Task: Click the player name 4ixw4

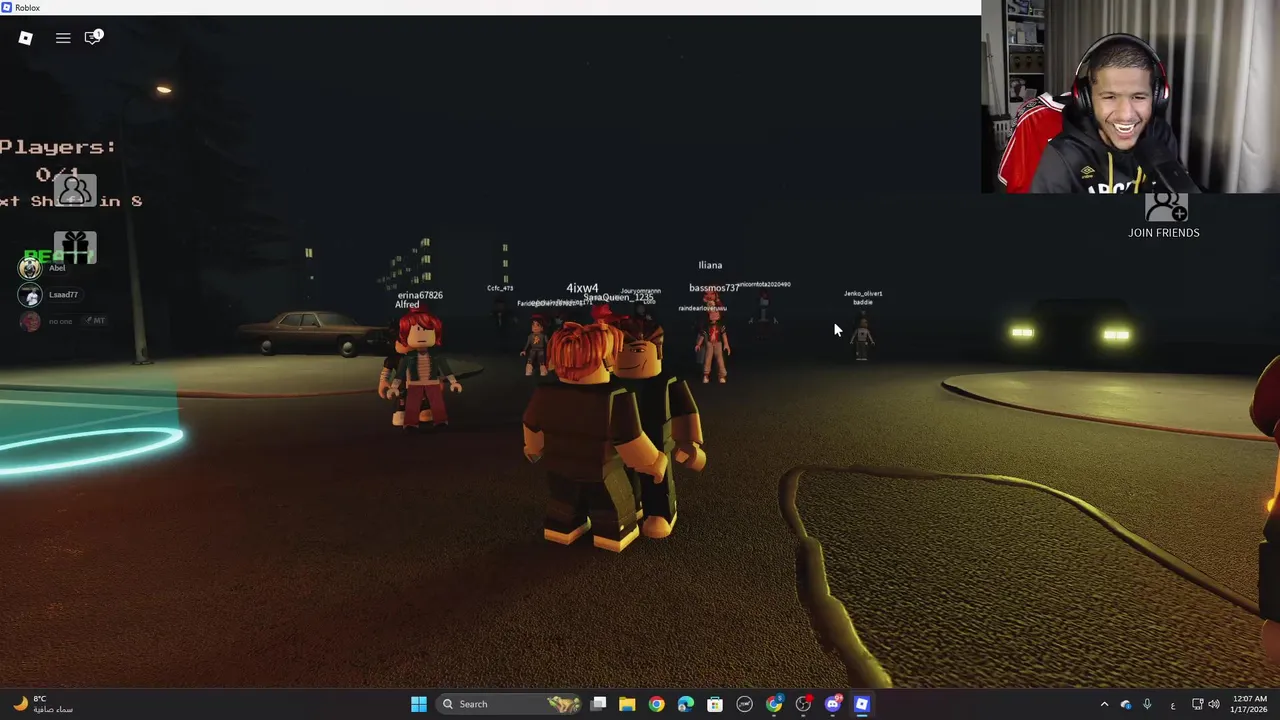Action: tap(582, 288)
